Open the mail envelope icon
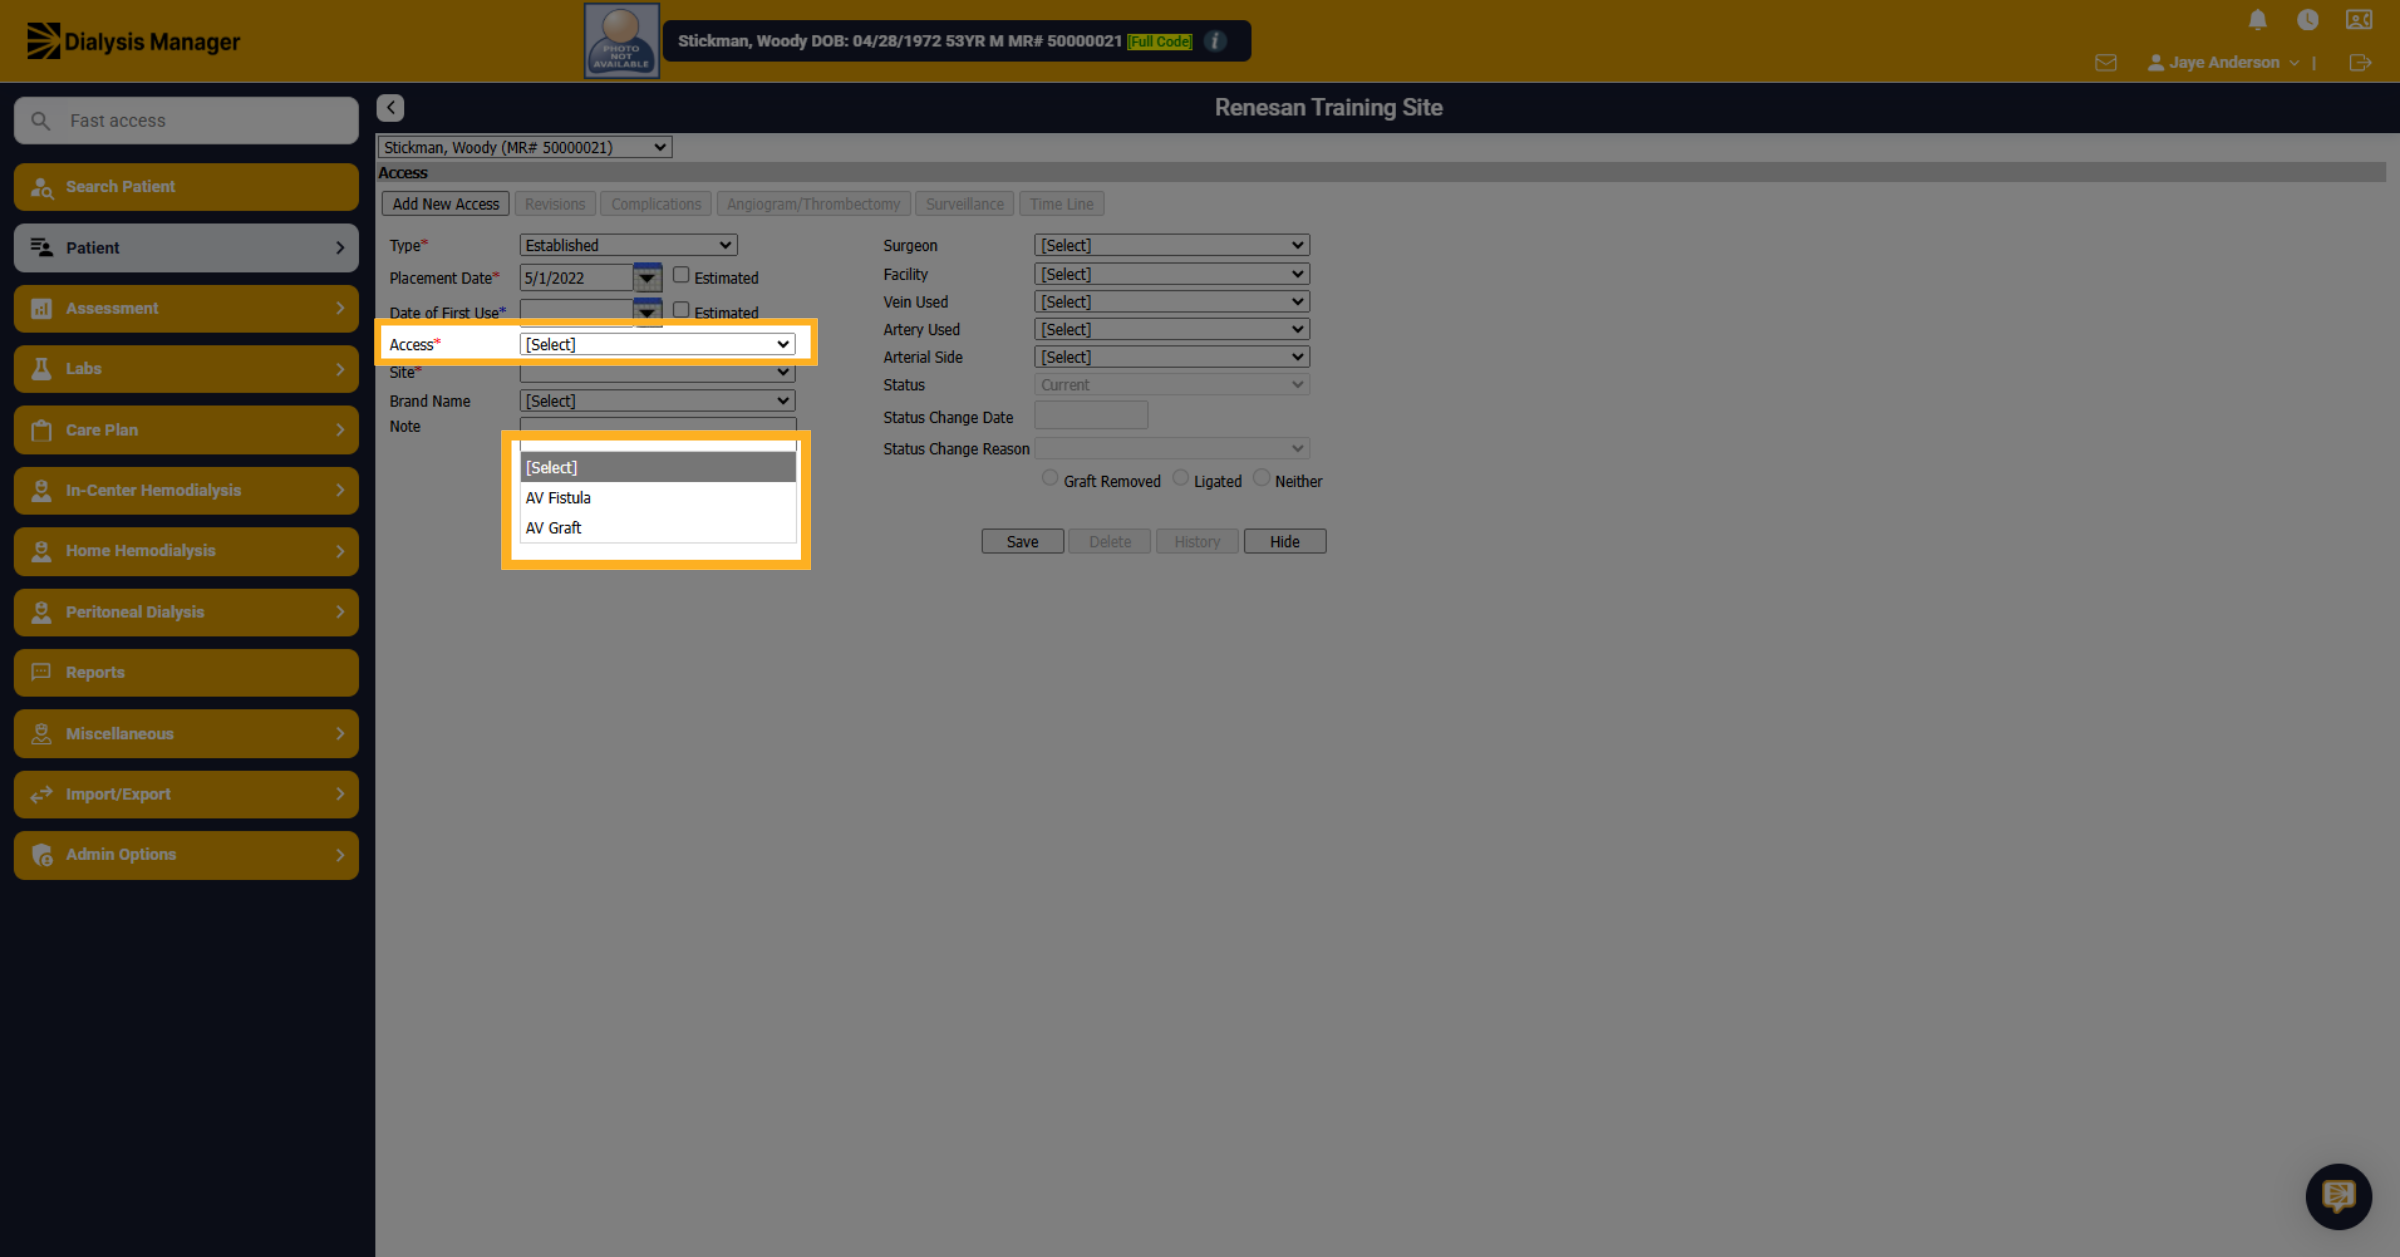 2105,63
